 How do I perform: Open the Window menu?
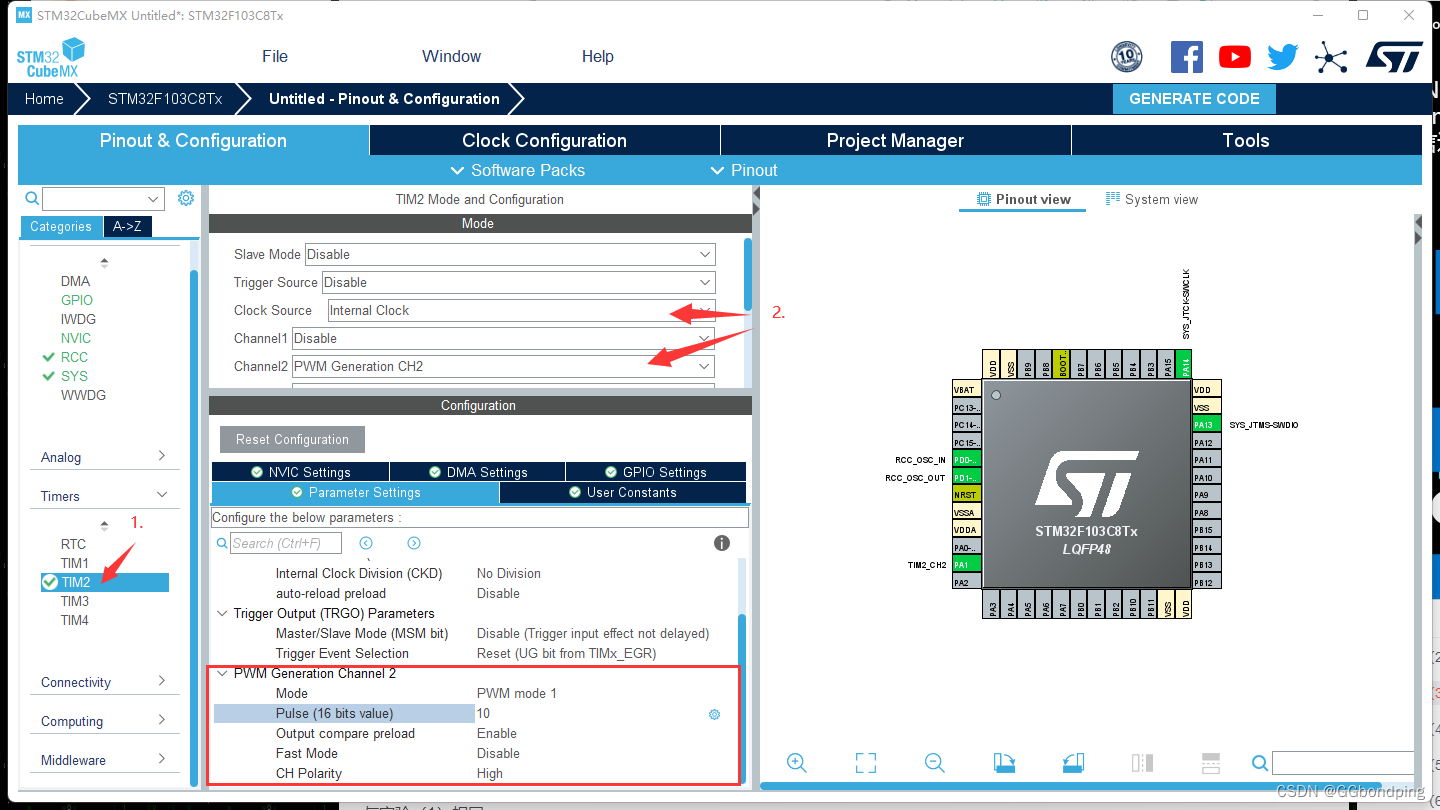tap(451, 56)
